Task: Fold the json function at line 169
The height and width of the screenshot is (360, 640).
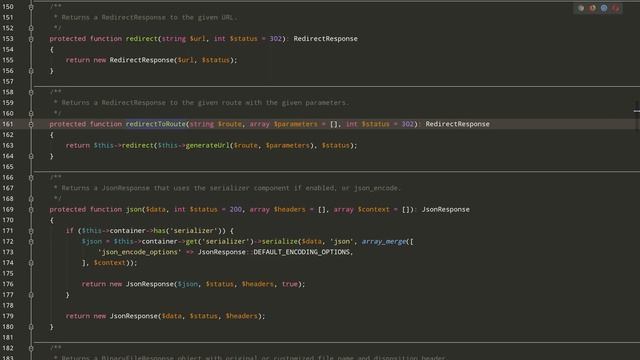Action: point(31,209)
